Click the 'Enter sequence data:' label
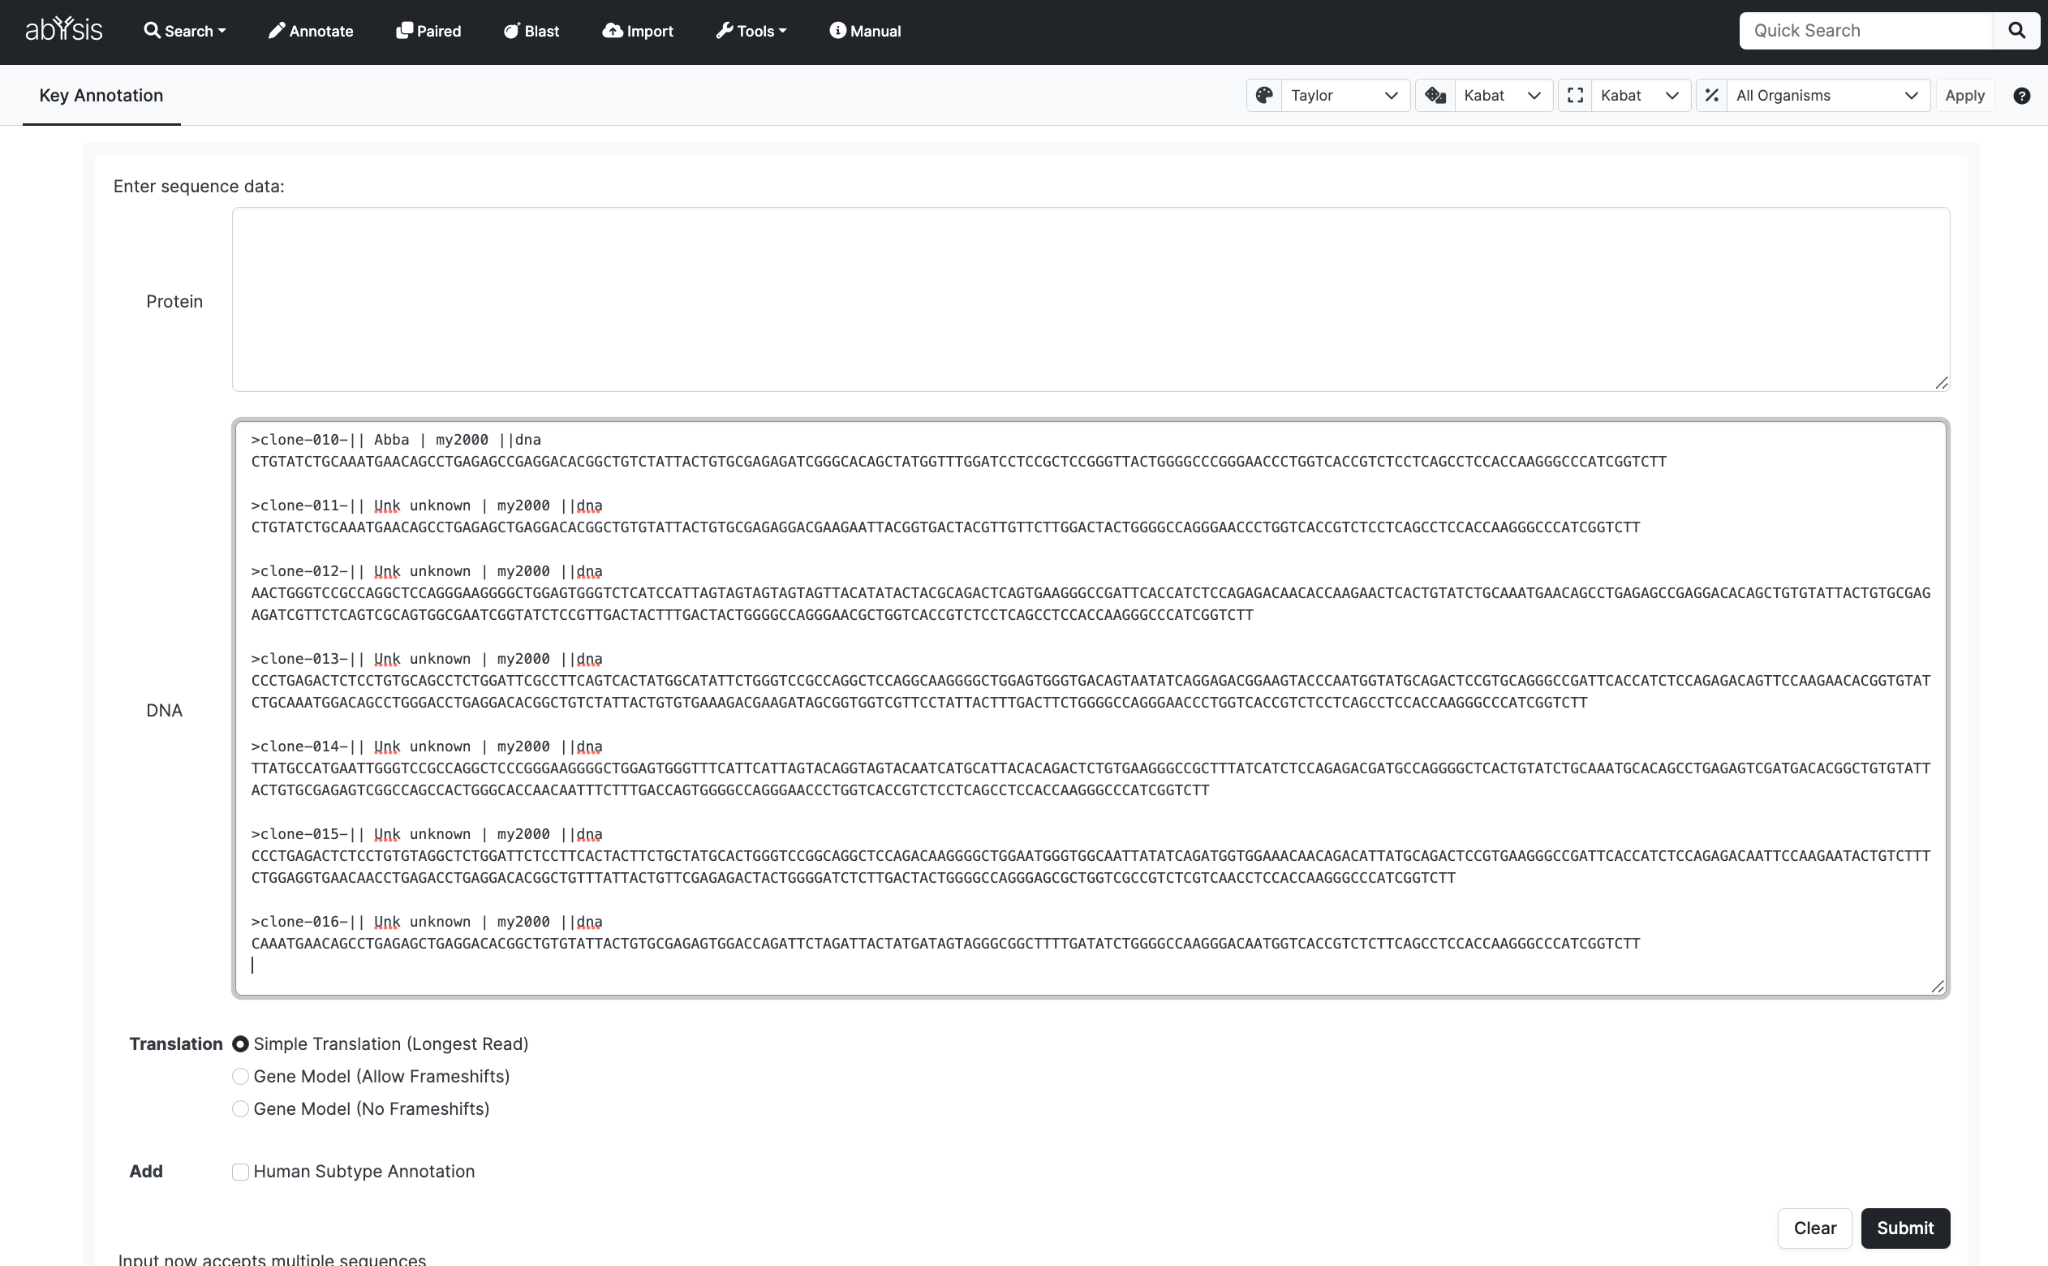The width and height of the screenshot is (2048, 1266). click(199, 186)
